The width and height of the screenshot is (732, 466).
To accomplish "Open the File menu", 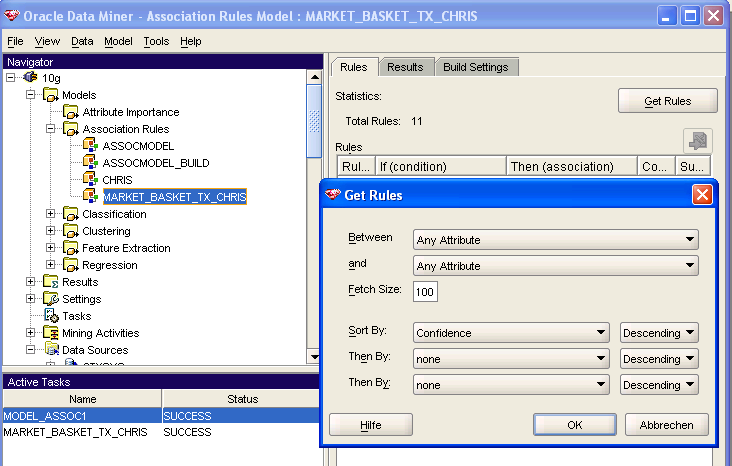I will (15, 42).
